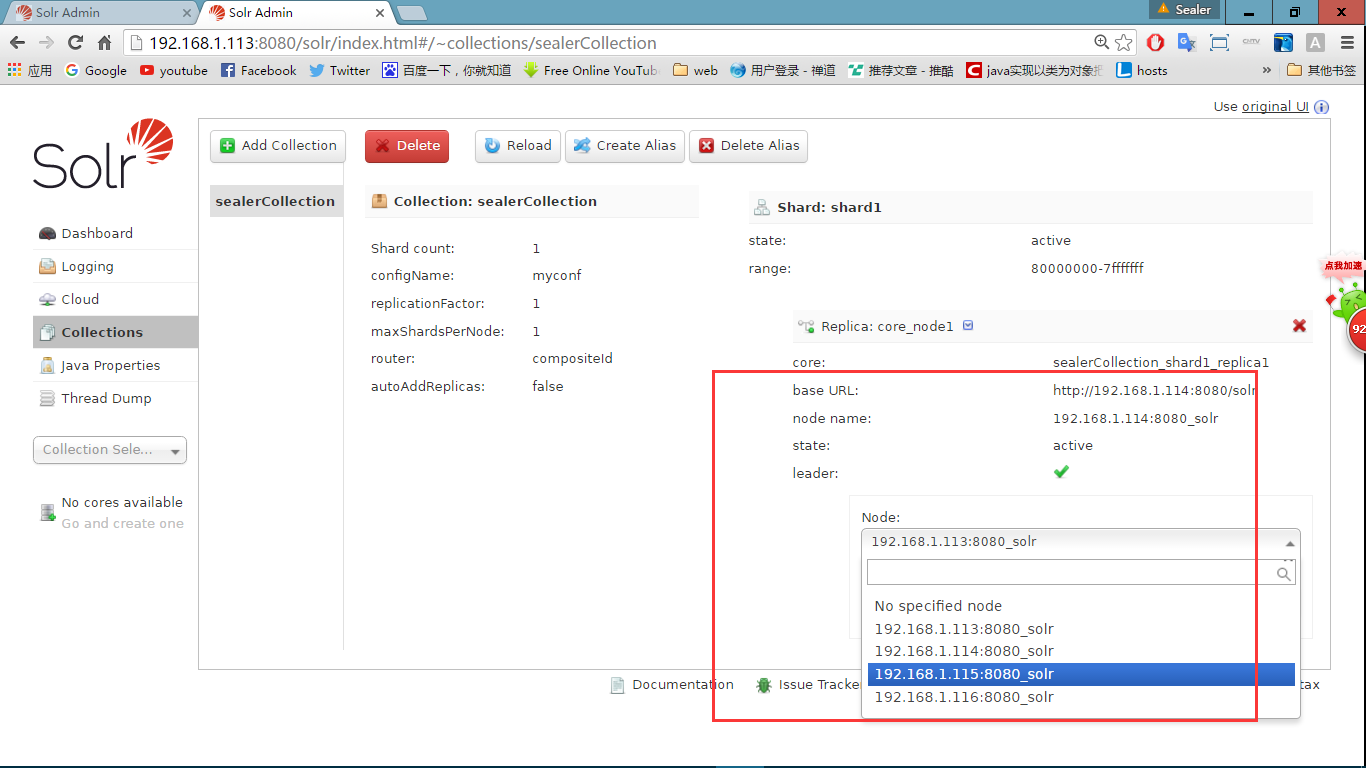Open the Logging page
Screen dimensions: 1366x768
[x=87, y=267]
